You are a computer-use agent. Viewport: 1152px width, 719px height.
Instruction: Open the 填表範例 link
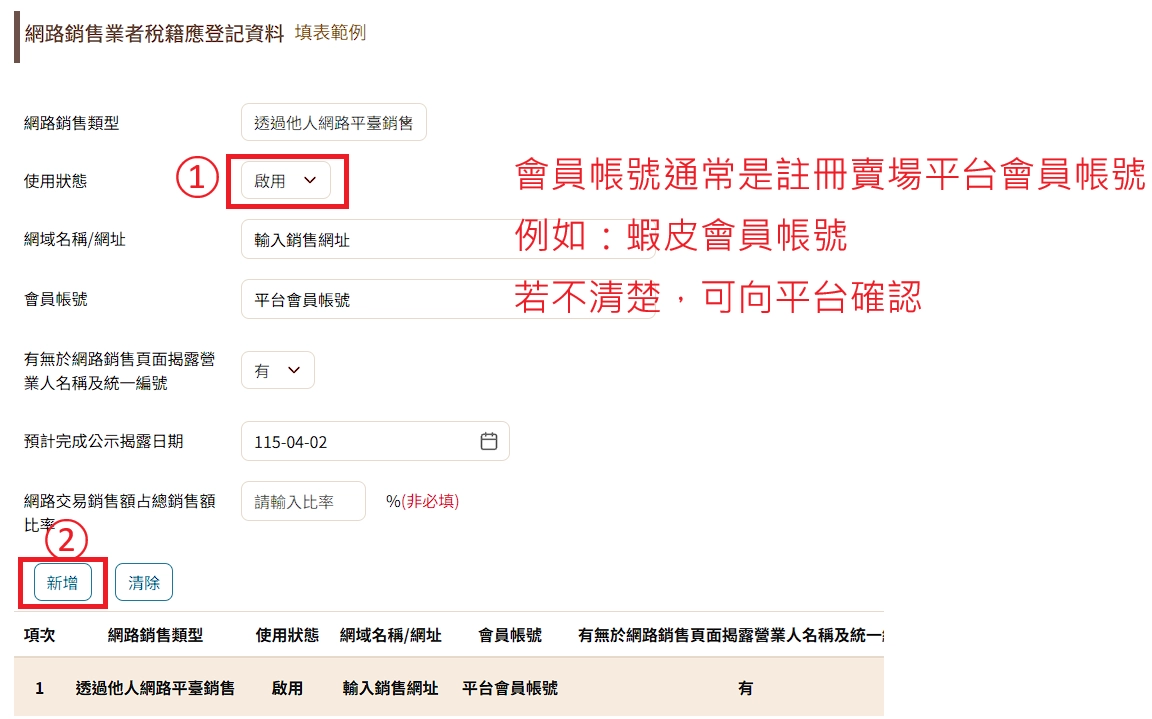coord(330,33)
